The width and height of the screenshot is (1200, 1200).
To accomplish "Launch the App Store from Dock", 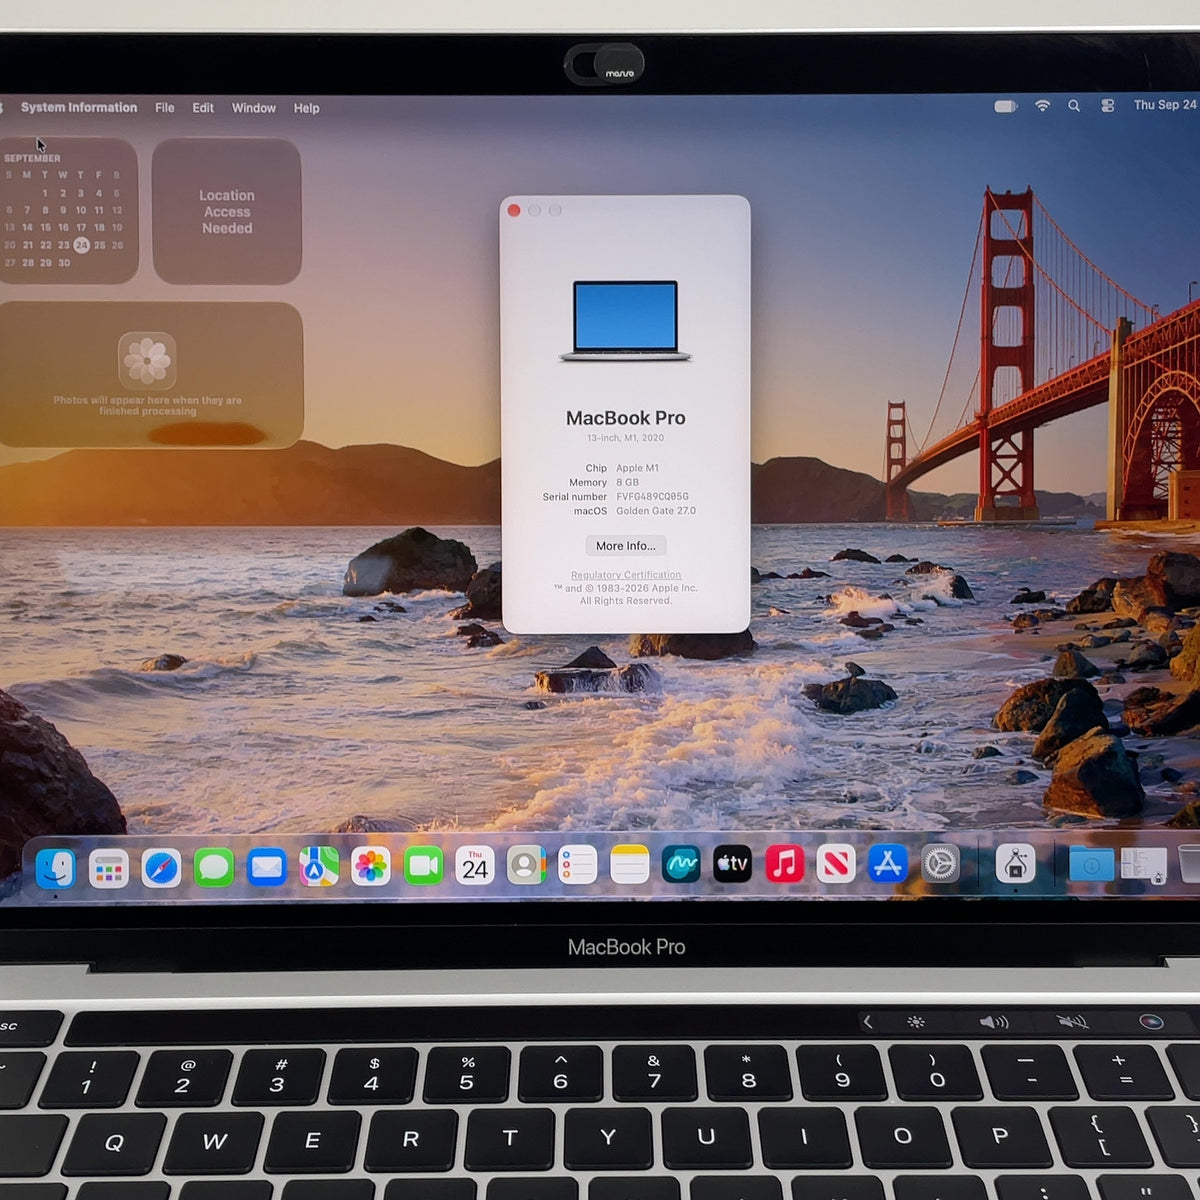I will coord(888,863).
